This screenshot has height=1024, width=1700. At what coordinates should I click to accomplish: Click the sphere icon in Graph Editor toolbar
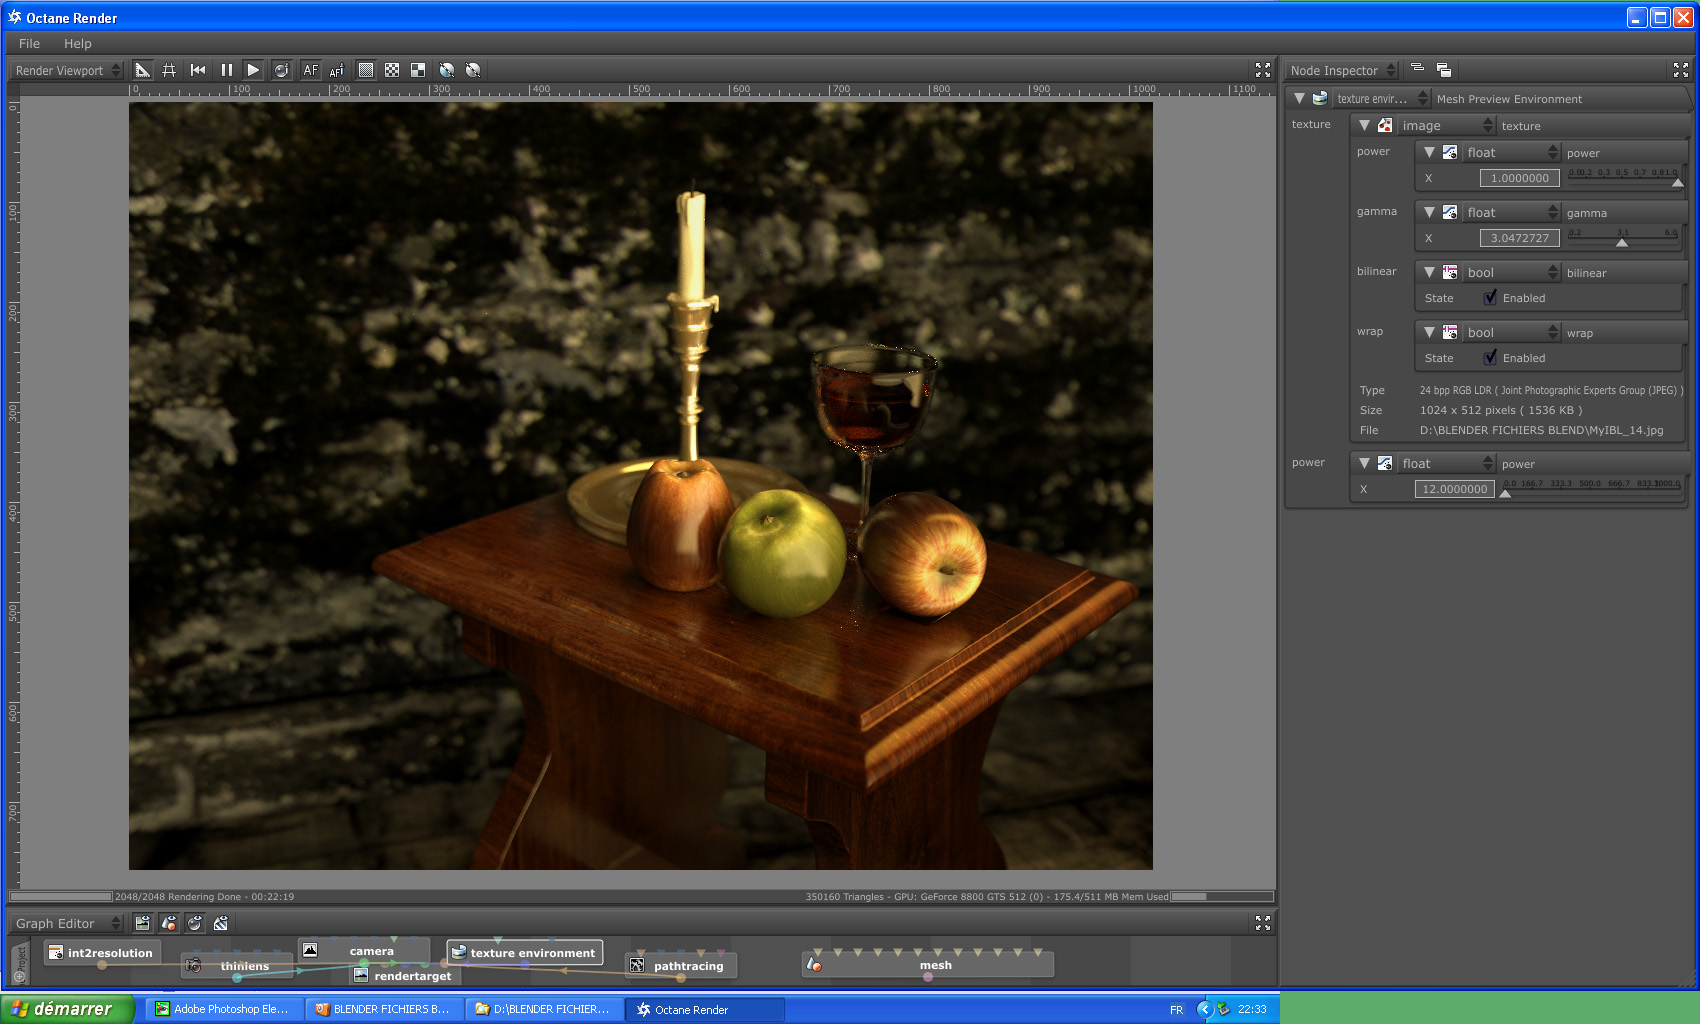(195, 923)
